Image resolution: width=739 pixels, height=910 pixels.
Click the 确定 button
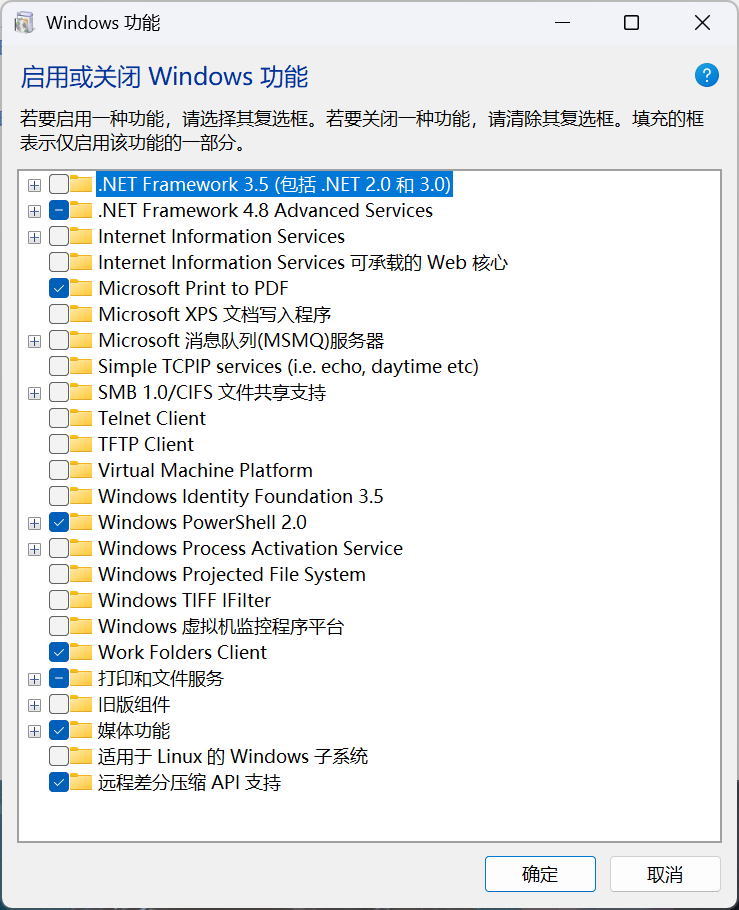[540, 874]
